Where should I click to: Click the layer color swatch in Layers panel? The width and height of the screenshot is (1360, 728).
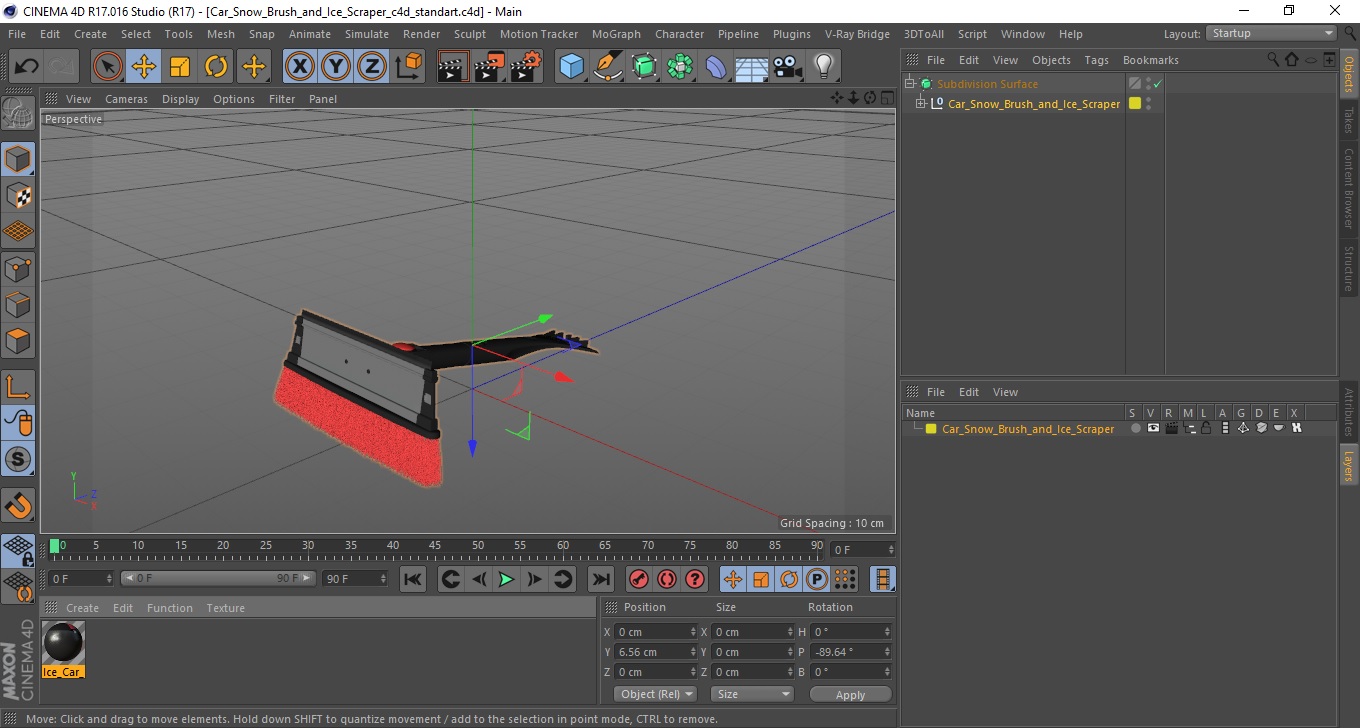click(x=931, y=429)
